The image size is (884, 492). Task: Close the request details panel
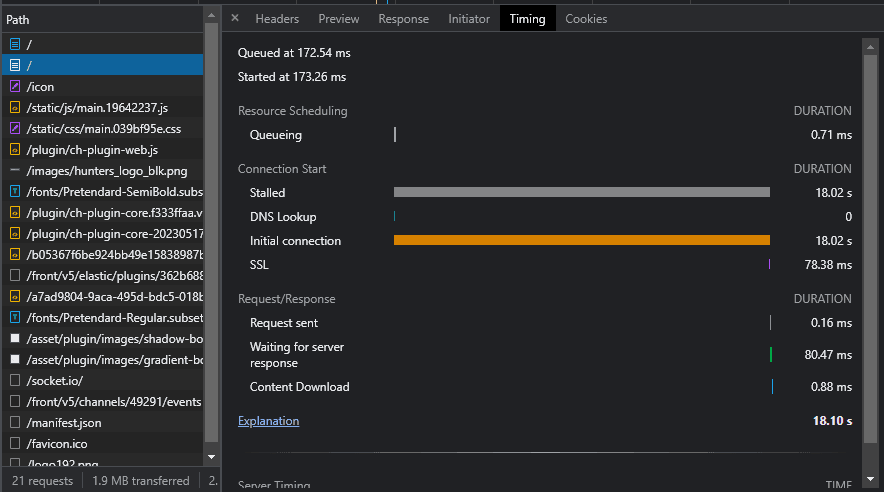point(234,18)
